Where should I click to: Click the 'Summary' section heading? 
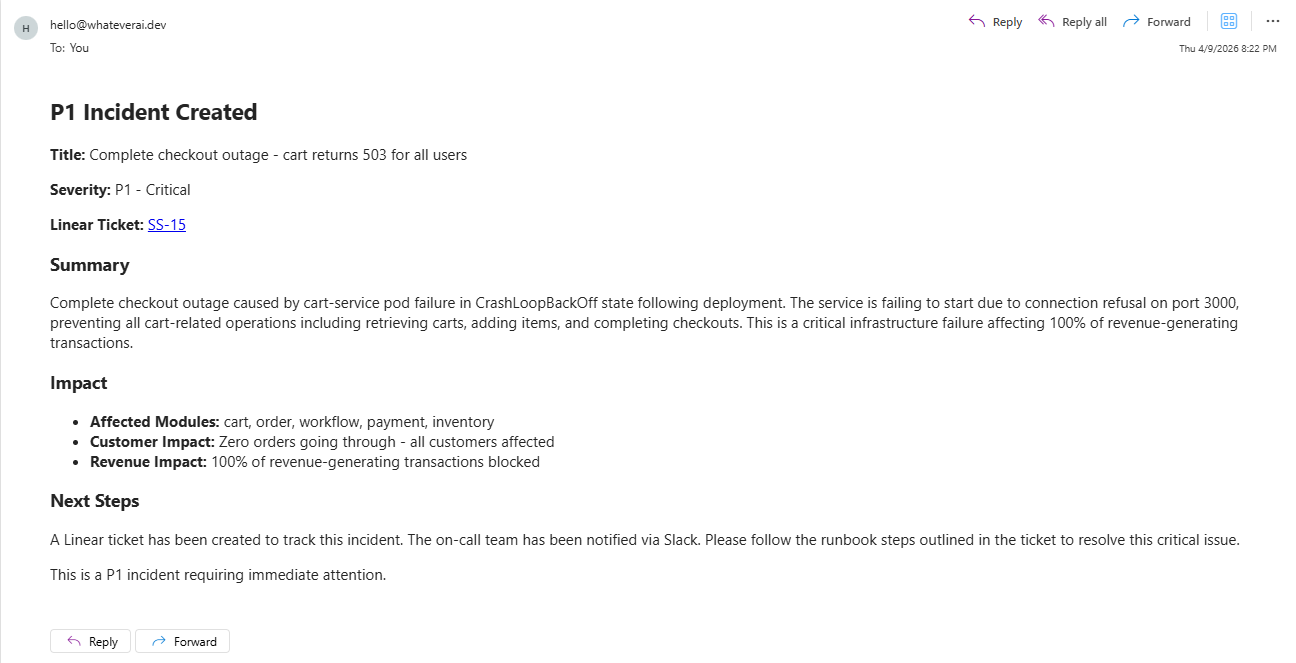[x=90, y=265]
